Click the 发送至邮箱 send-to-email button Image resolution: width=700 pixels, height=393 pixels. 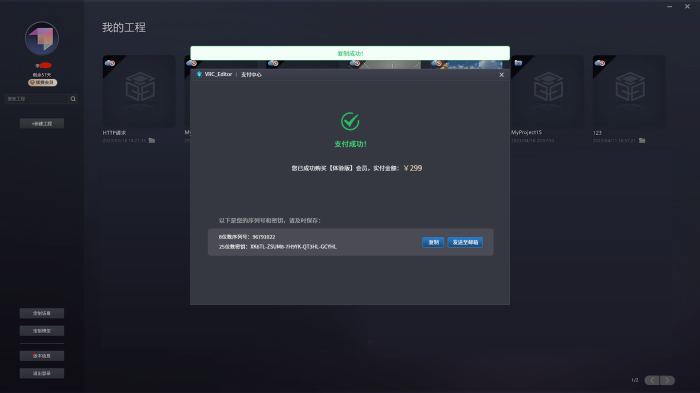coord(465,242)
